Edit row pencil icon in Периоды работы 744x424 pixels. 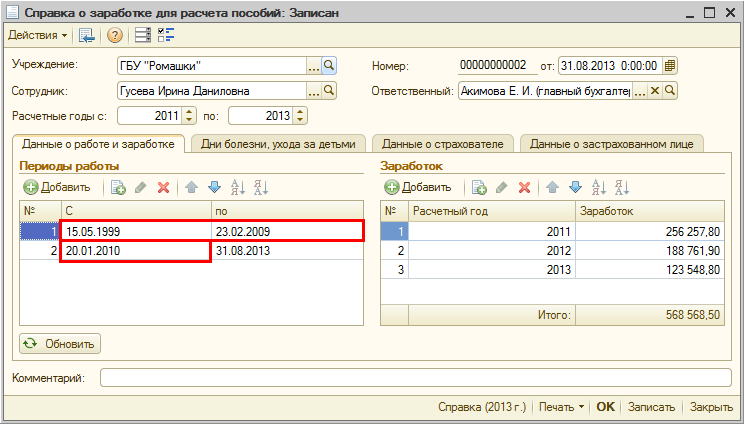140,188
